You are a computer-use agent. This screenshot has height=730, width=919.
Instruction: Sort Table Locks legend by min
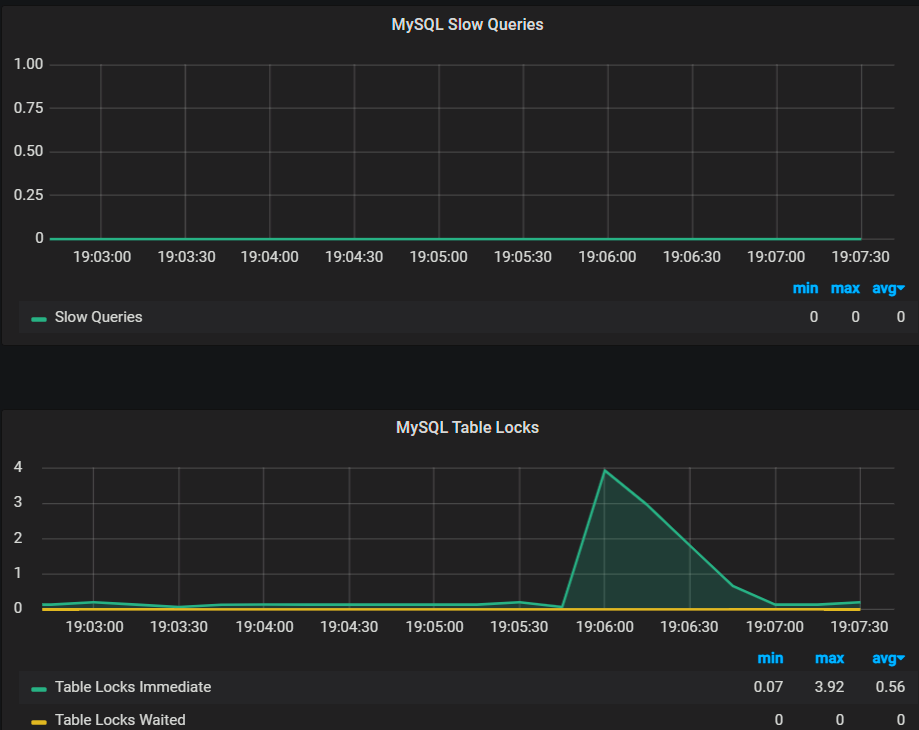770,659
